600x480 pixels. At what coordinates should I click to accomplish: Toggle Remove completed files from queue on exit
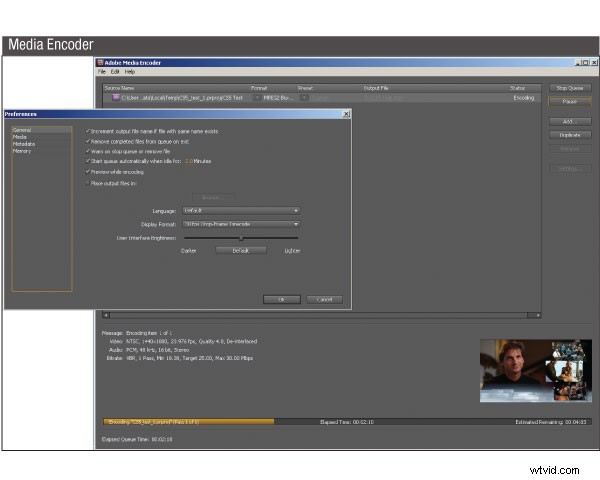(x=88, y=141)
